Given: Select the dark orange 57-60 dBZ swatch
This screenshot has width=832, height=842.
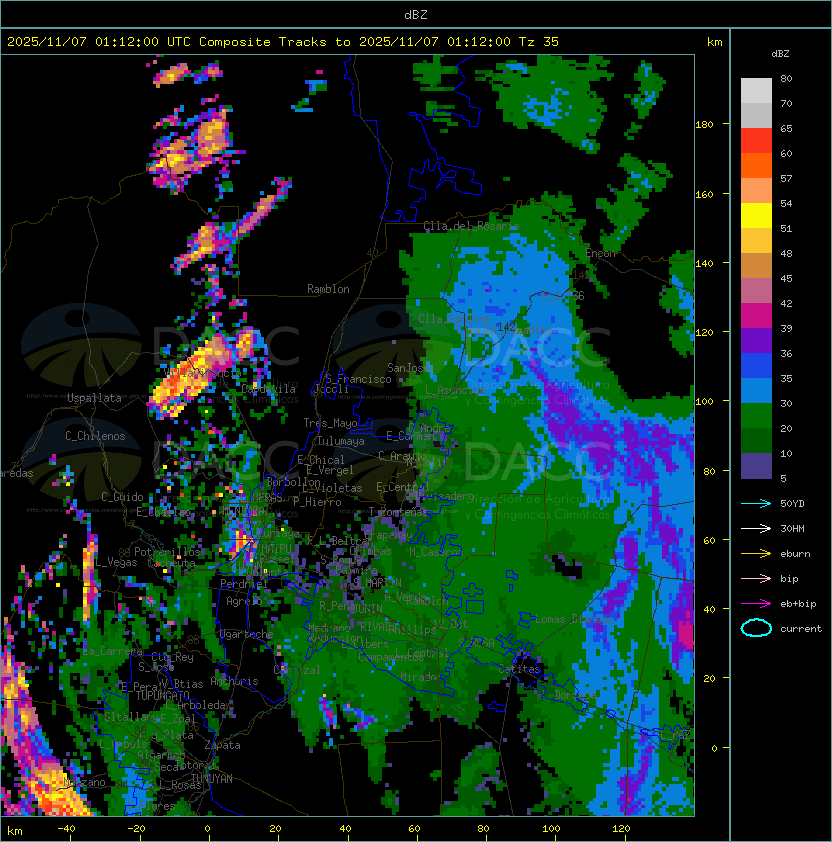Looking at the screenshot, I should (756, 165).
